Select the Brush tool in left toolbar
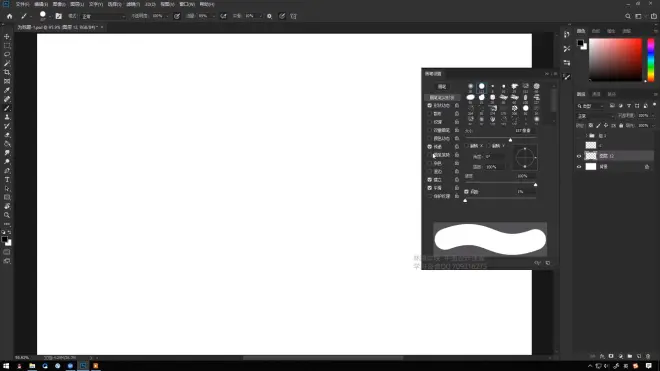 pos(7,108)
